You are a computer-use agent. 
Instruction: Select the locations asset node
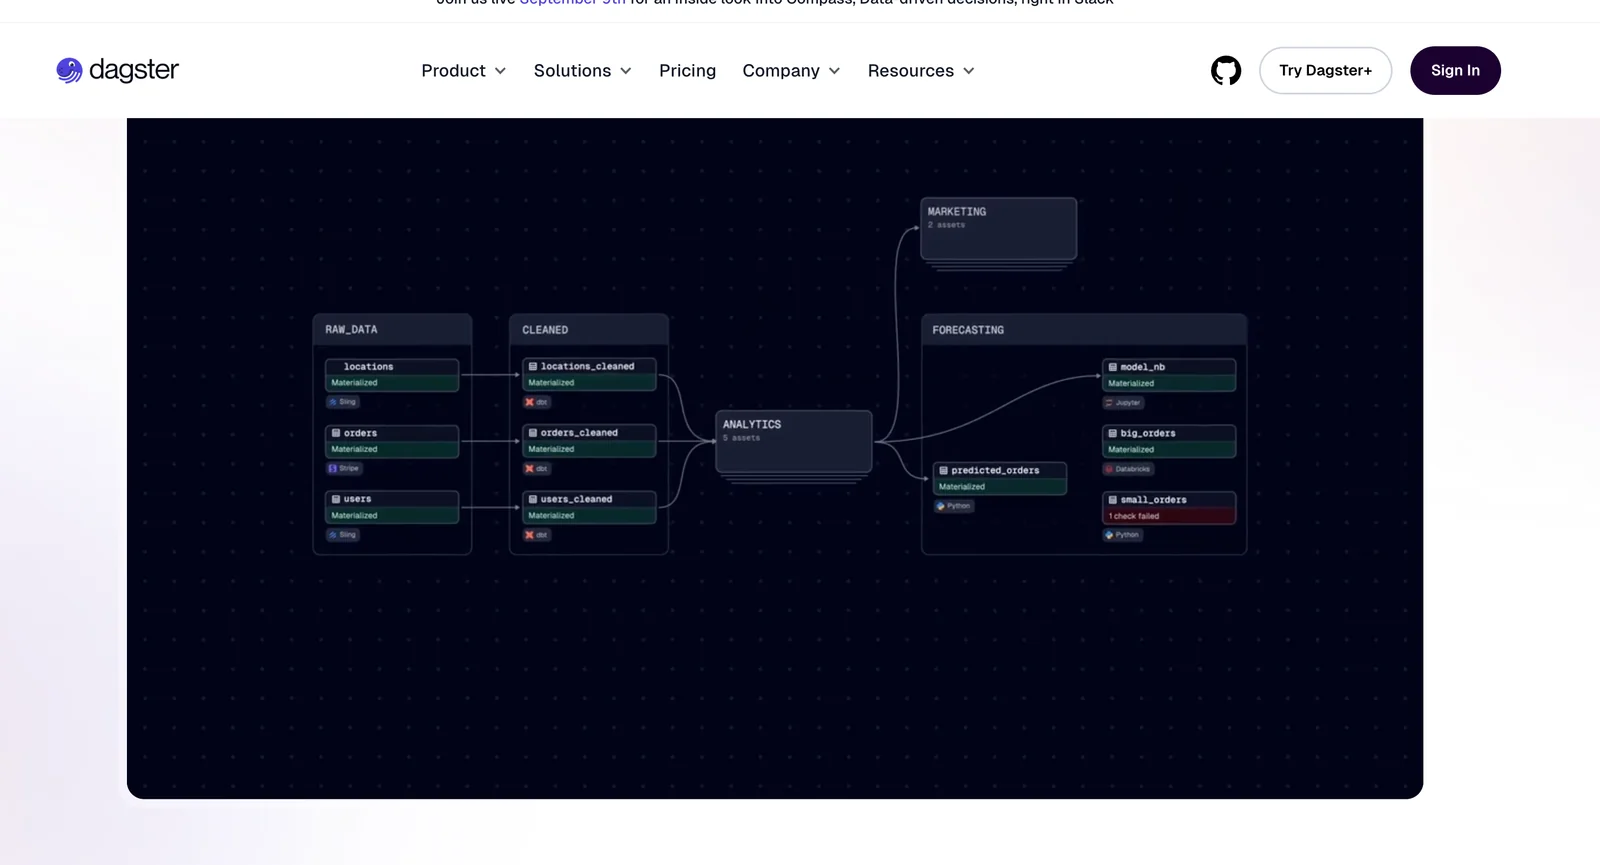point(392,375)
